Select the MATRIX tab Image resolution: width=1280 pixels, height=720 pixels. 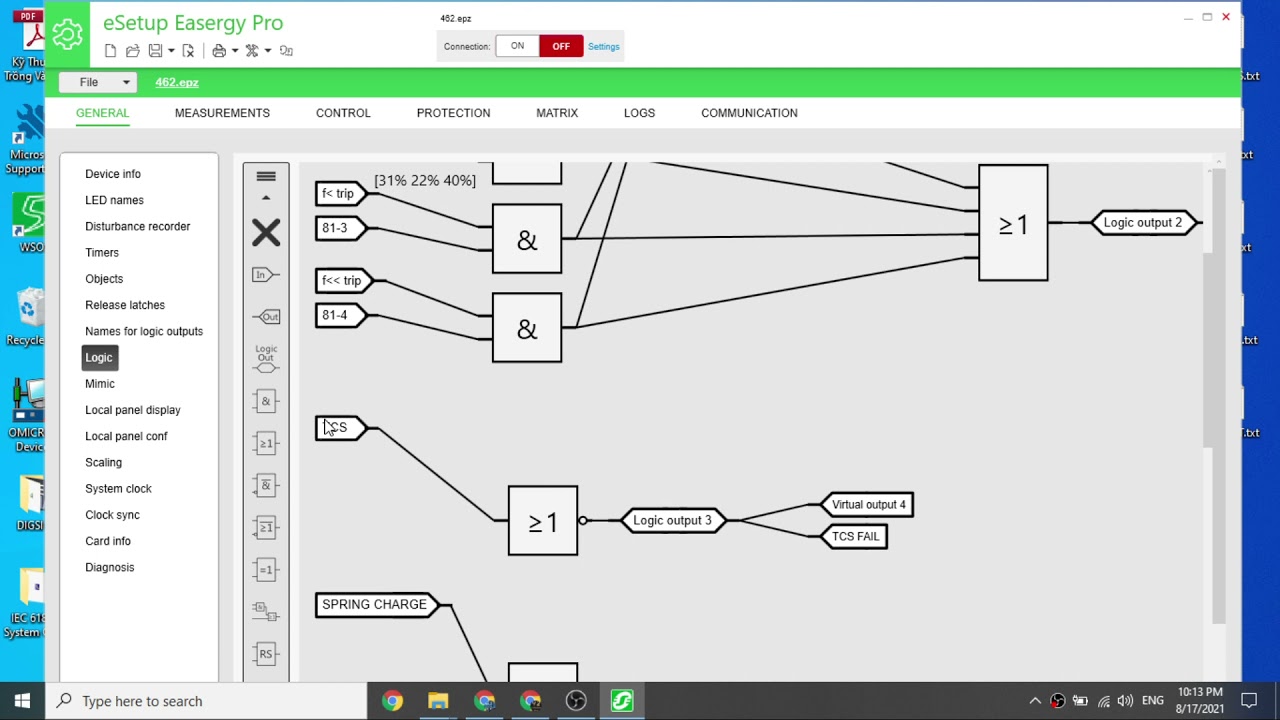point(557,113)
